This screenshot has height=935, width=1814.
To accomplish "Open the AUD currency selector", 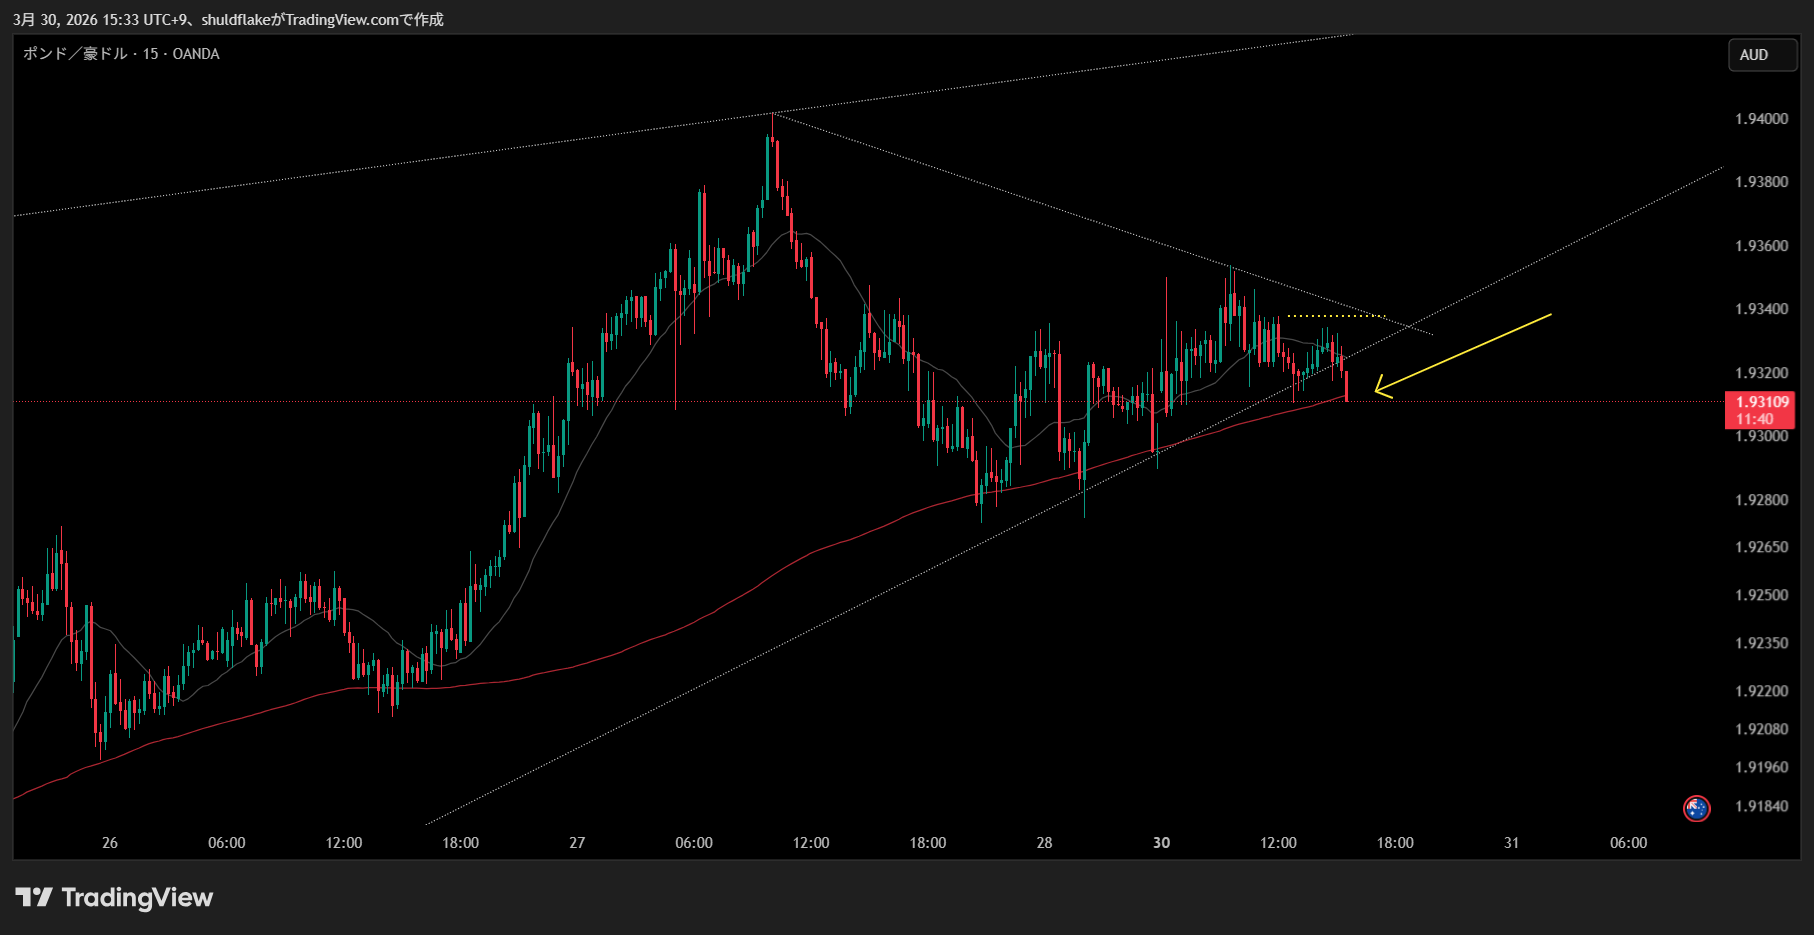I will (x=1762, y=55).
